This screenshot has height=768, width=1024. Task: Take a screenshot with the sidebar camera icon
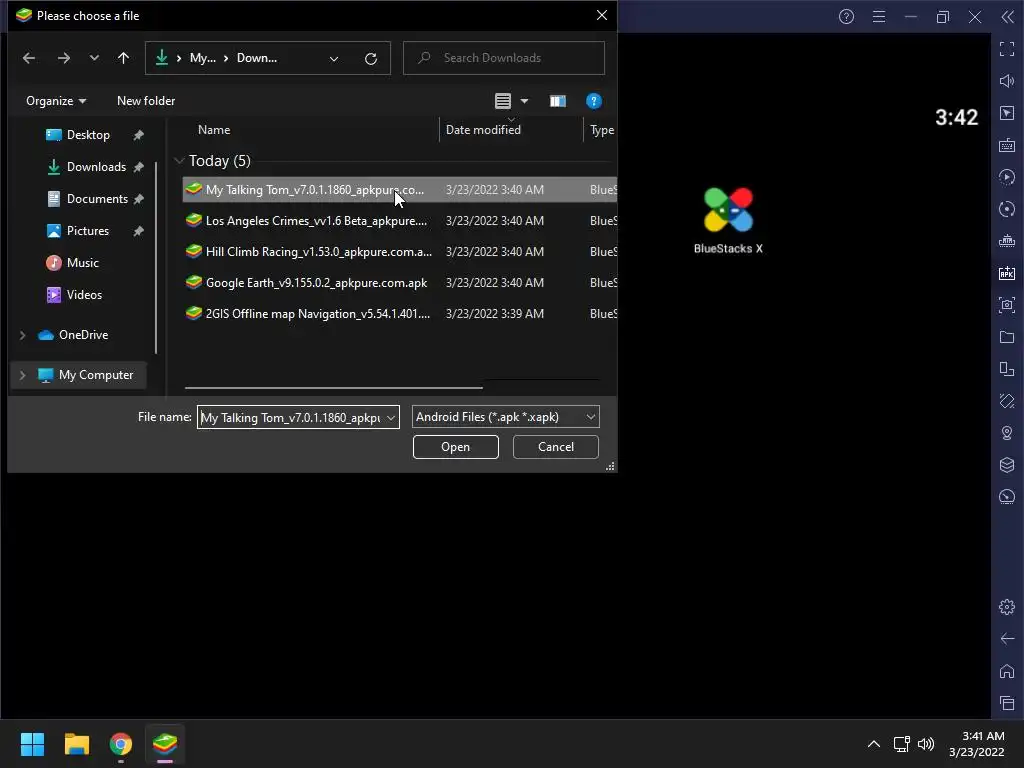coord(1006,305)
